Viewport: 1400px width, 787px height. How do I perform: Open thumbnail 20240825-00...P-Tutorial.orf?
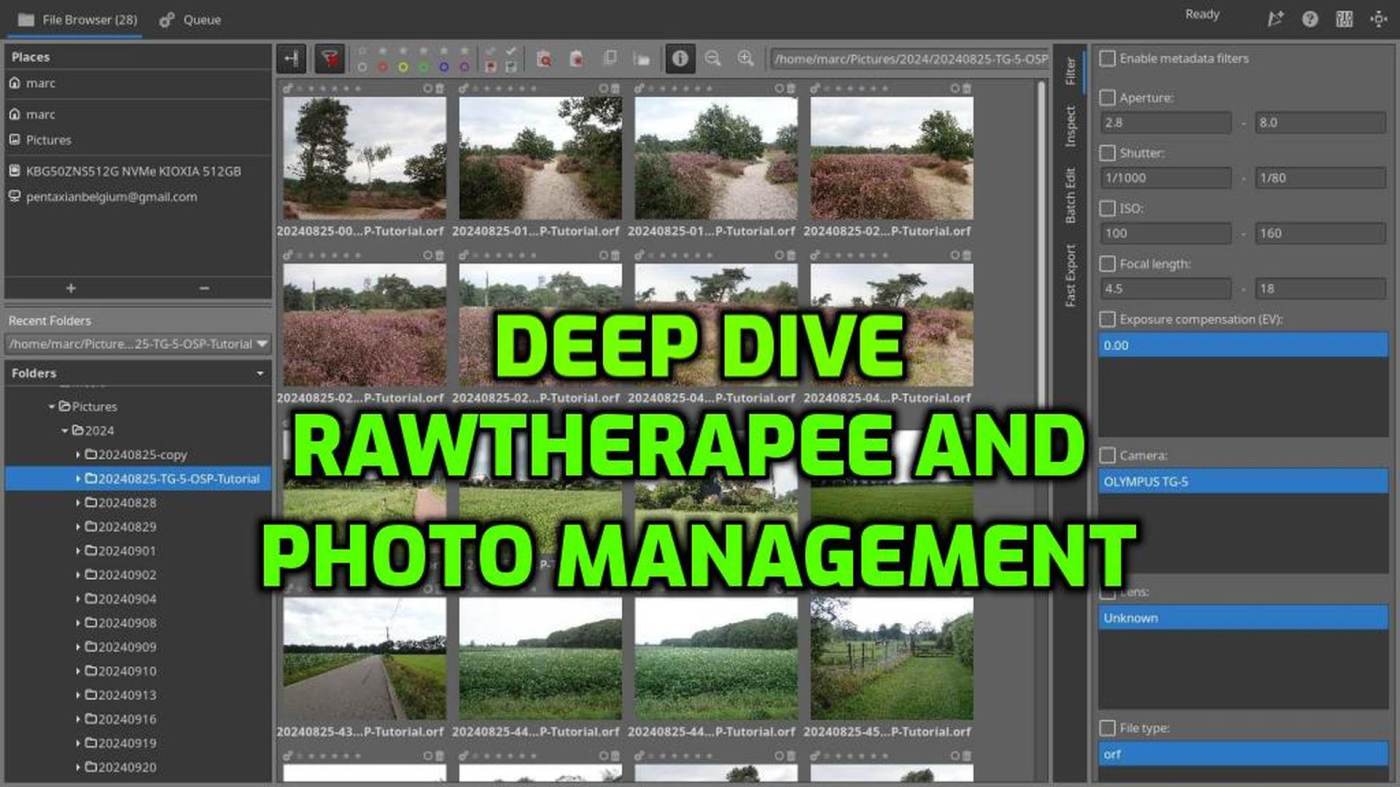click(364, 158)
